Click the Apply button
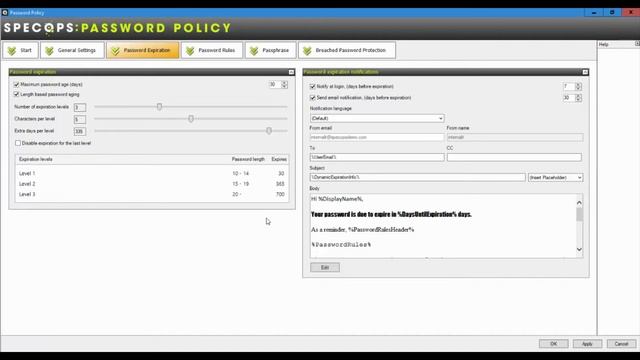 (x=587, y=344)
